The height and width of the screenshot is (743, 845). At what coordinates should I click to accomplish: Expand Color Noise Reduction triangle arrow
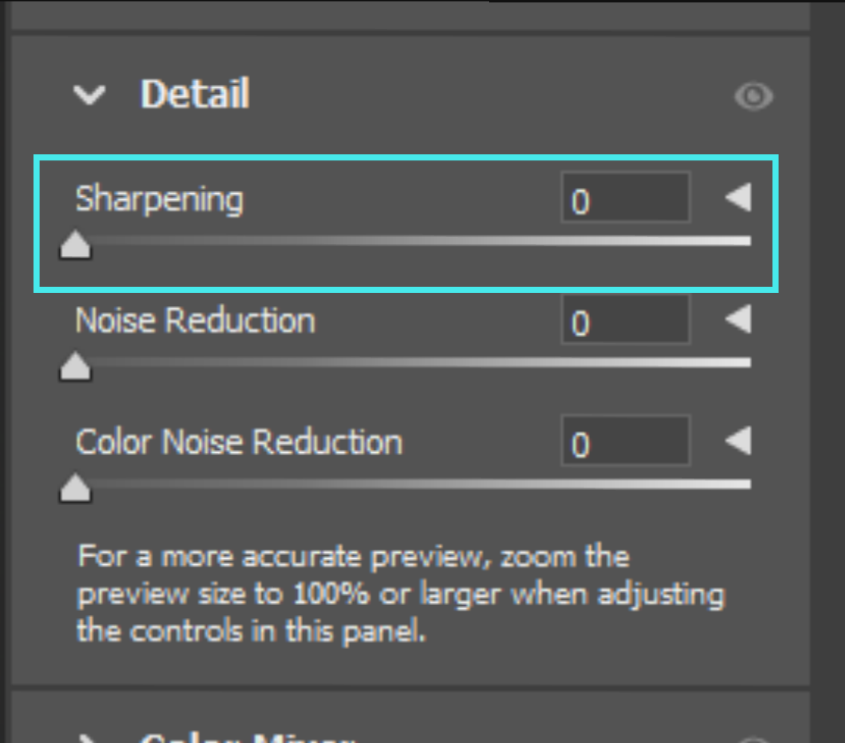point(738,441)
